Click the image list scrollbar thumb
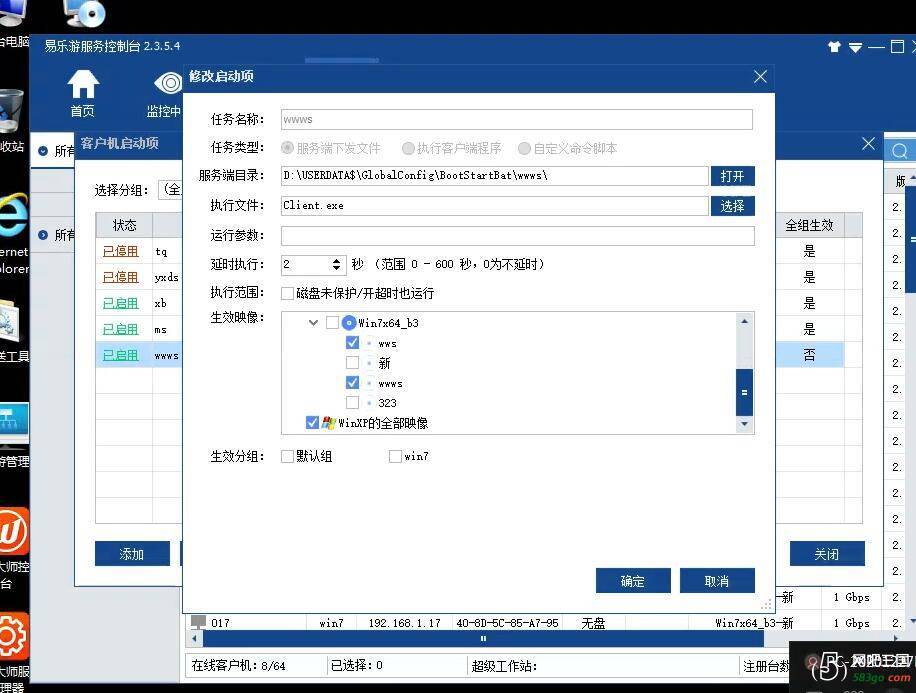This screenshot has width=916, height=693. tap(744, 392)
